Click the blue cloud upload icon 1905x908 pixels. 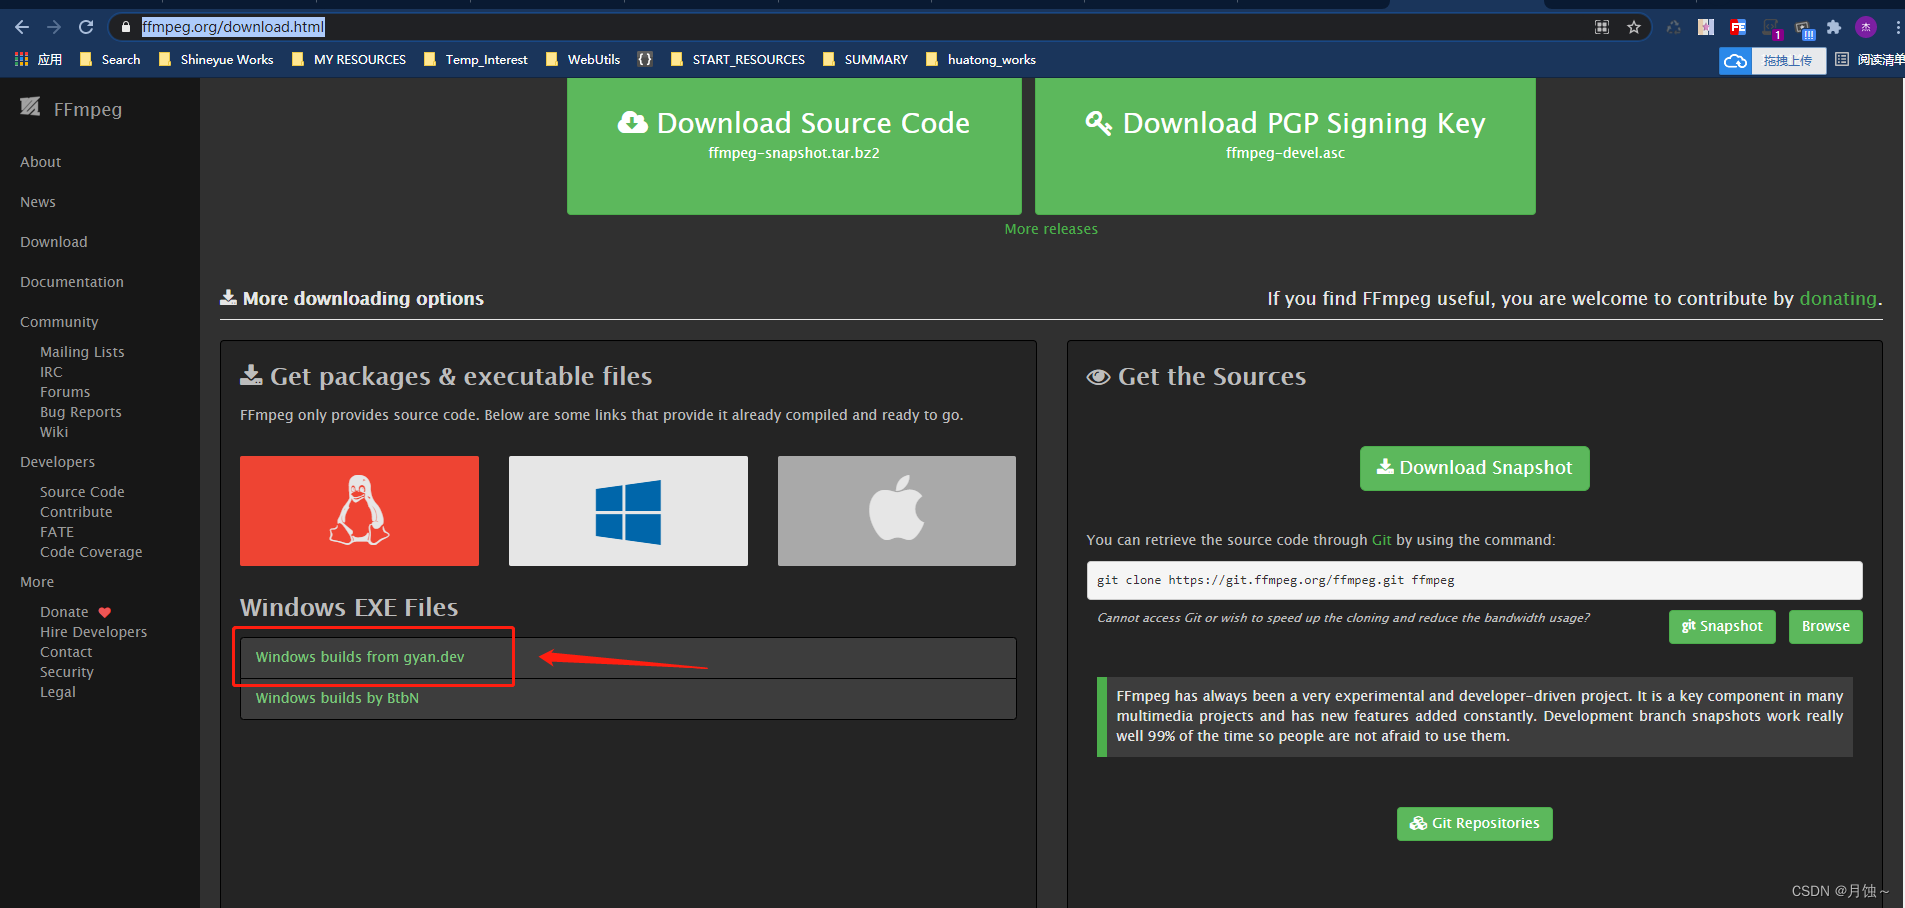tap(1736, 61)
